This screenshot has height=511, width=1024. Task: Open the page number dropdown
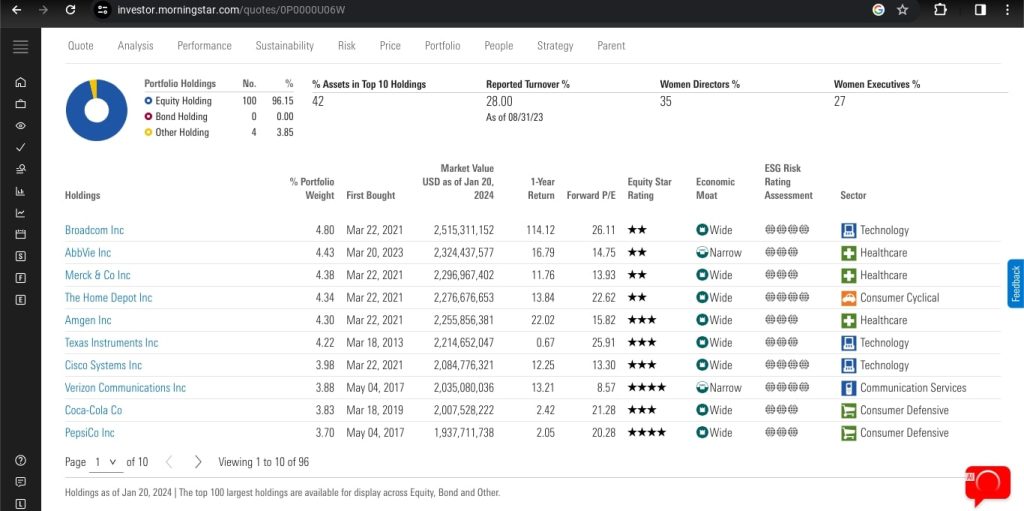click(105, 462)
